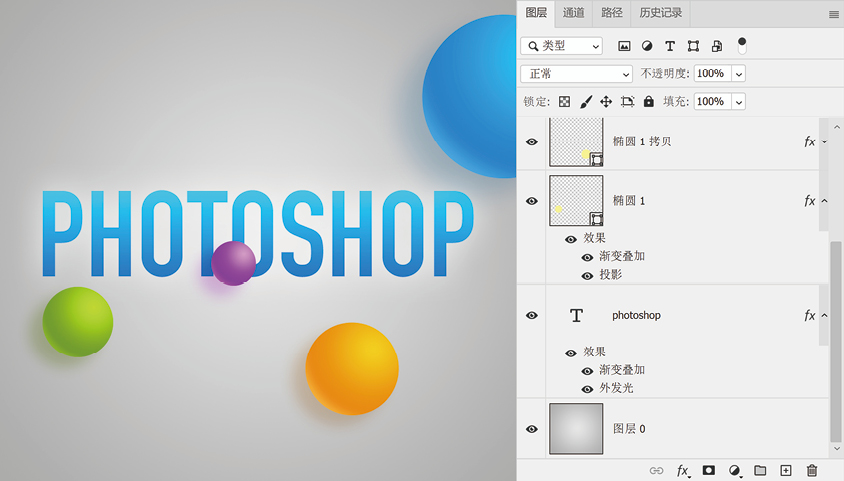The image size is (844, 481).
Task: Filter for pixel layers icon
Action: [x=624, y=46]
